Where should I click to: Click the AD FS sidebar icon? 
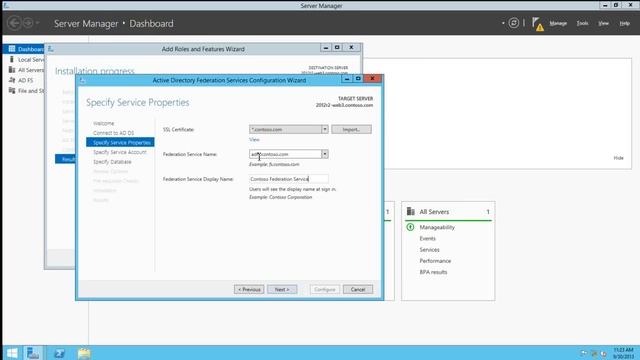click(x=12, y=80)
